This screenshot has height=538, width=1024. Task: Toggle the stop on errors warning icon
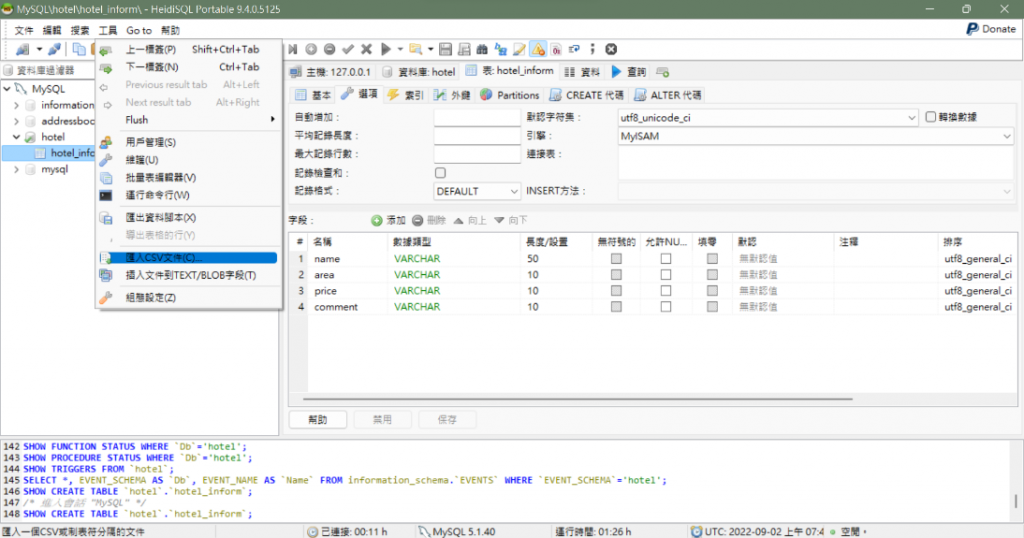538,49
